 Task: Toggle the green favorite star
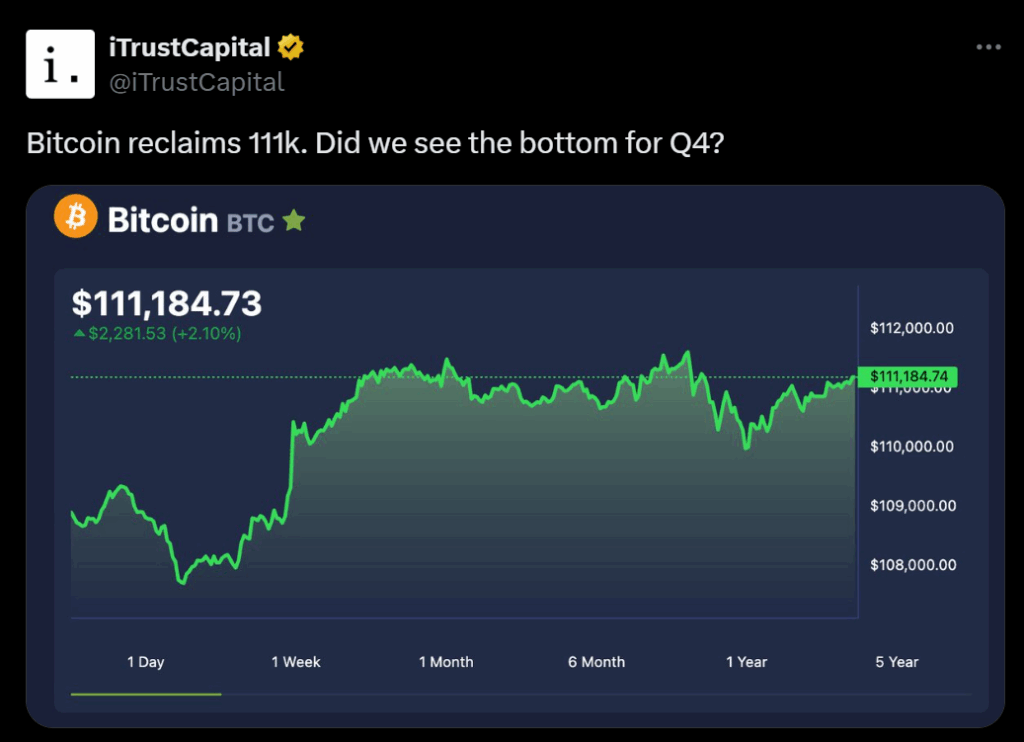point(293,220)
